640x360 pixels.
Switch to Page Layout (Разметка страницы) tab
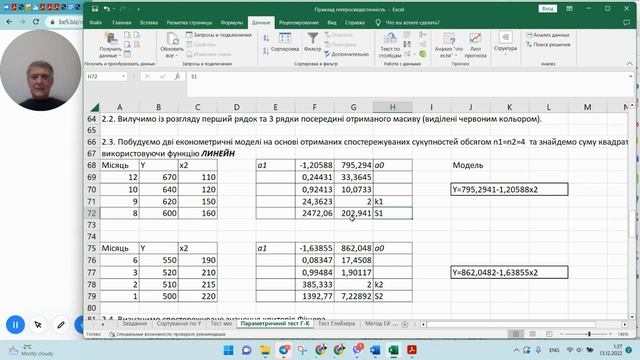point(189,22)
